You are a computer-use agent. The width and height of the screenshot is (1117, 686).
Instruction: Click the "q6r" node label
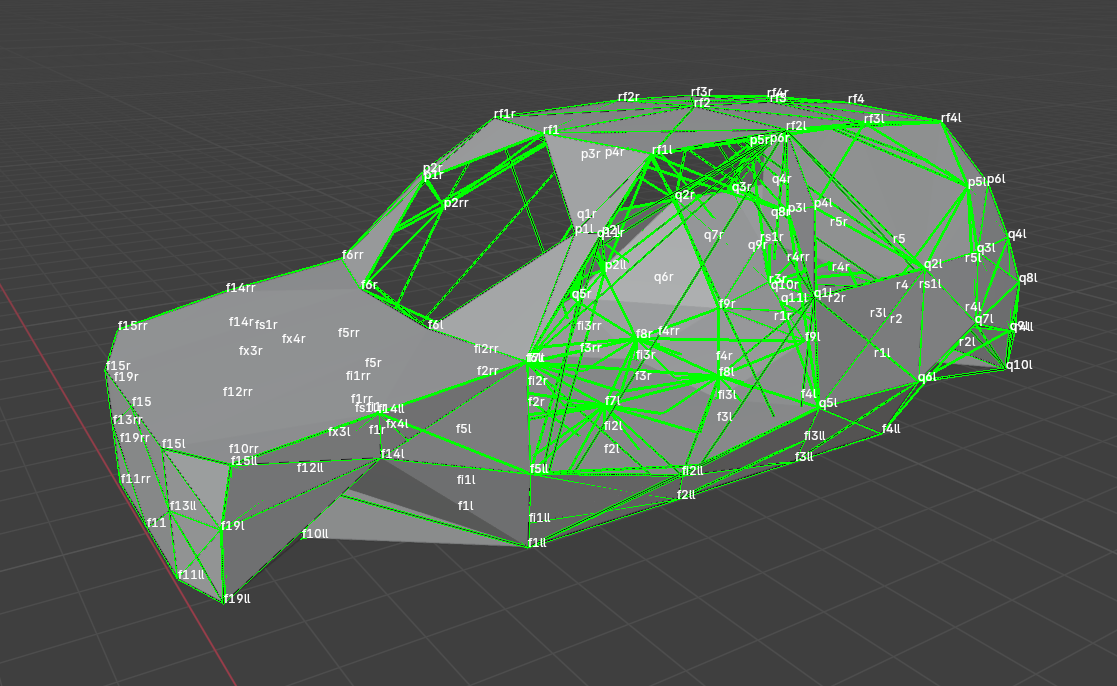(x=664, y=277)
